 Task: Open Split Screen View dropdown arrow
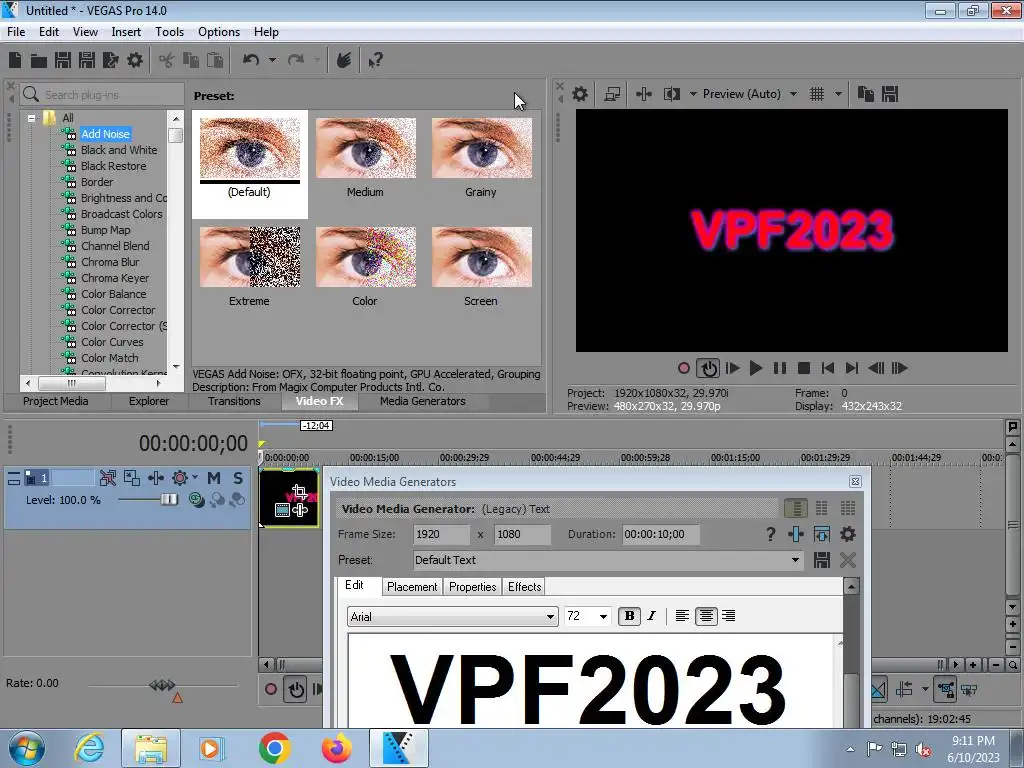pyautogui.click(x=693, y=94)
